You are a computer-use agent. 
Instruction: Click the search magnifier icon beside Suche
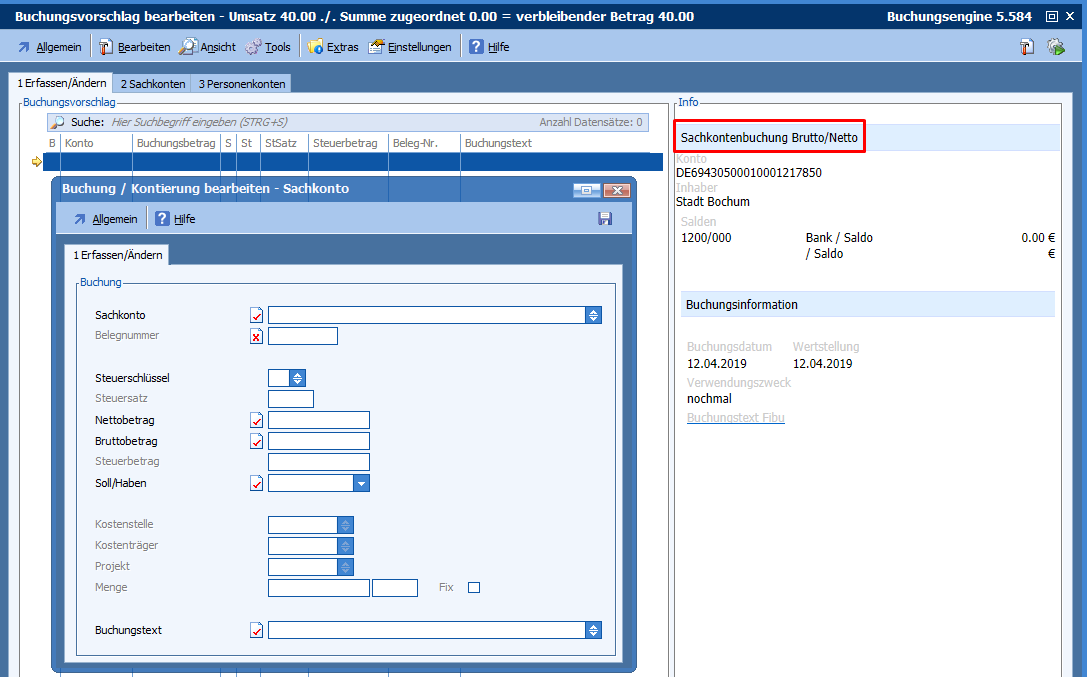(x=58, y=122)
